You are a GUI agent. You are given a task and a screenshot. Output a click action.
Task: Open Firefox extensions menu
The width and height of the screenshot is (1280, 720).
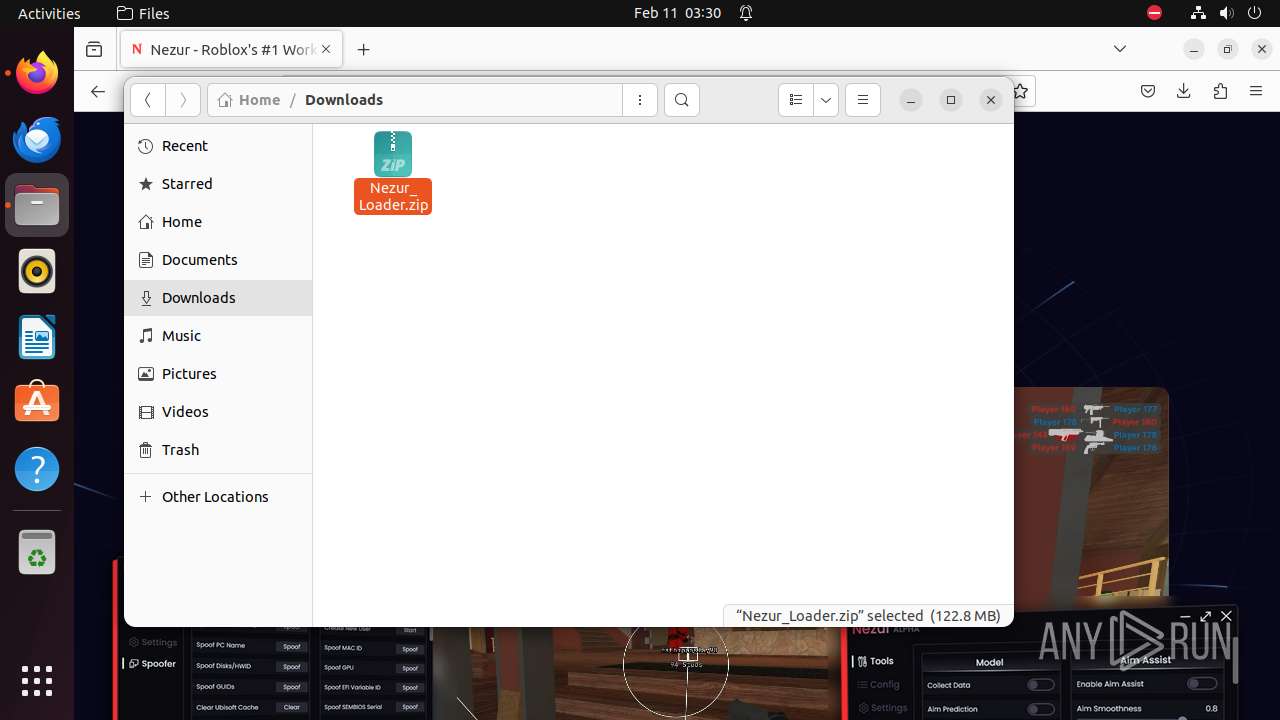click(1220, 91)
